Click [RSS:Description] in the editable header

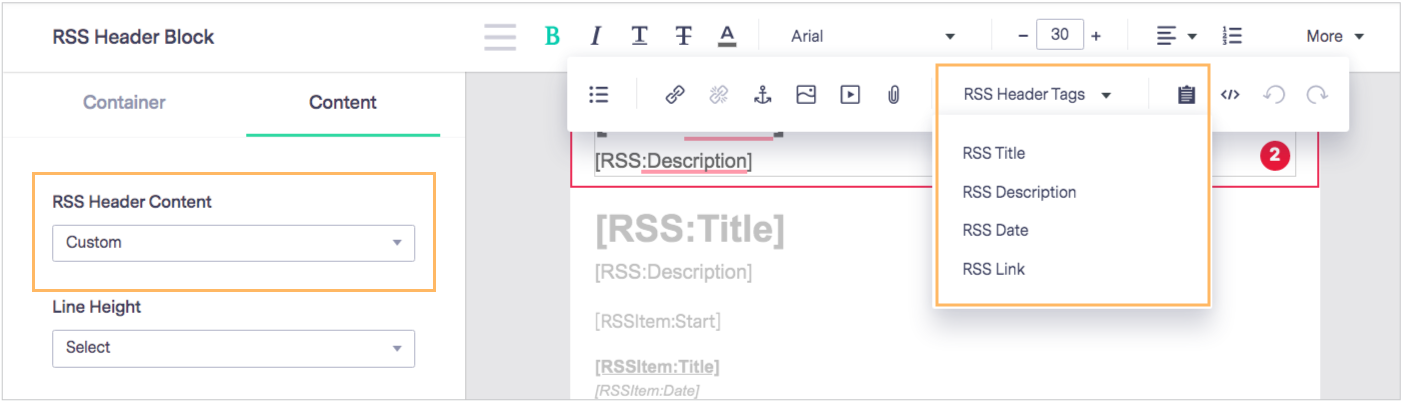(673, 161)
